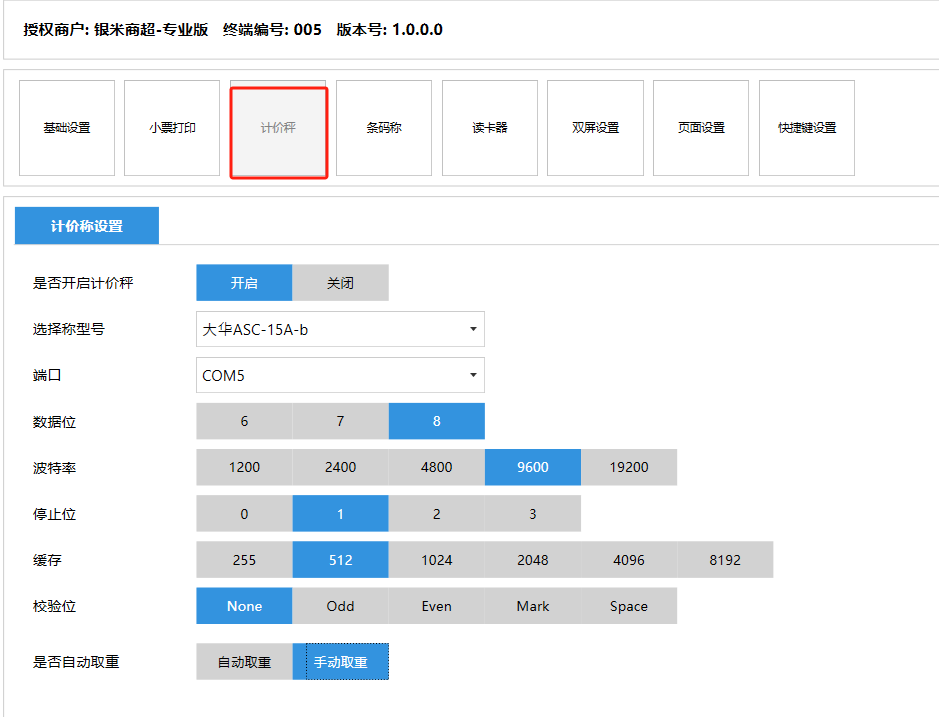939x717 pixels.
Task: Disable the pricing scale with 关闭
Action: click(340, 283)
